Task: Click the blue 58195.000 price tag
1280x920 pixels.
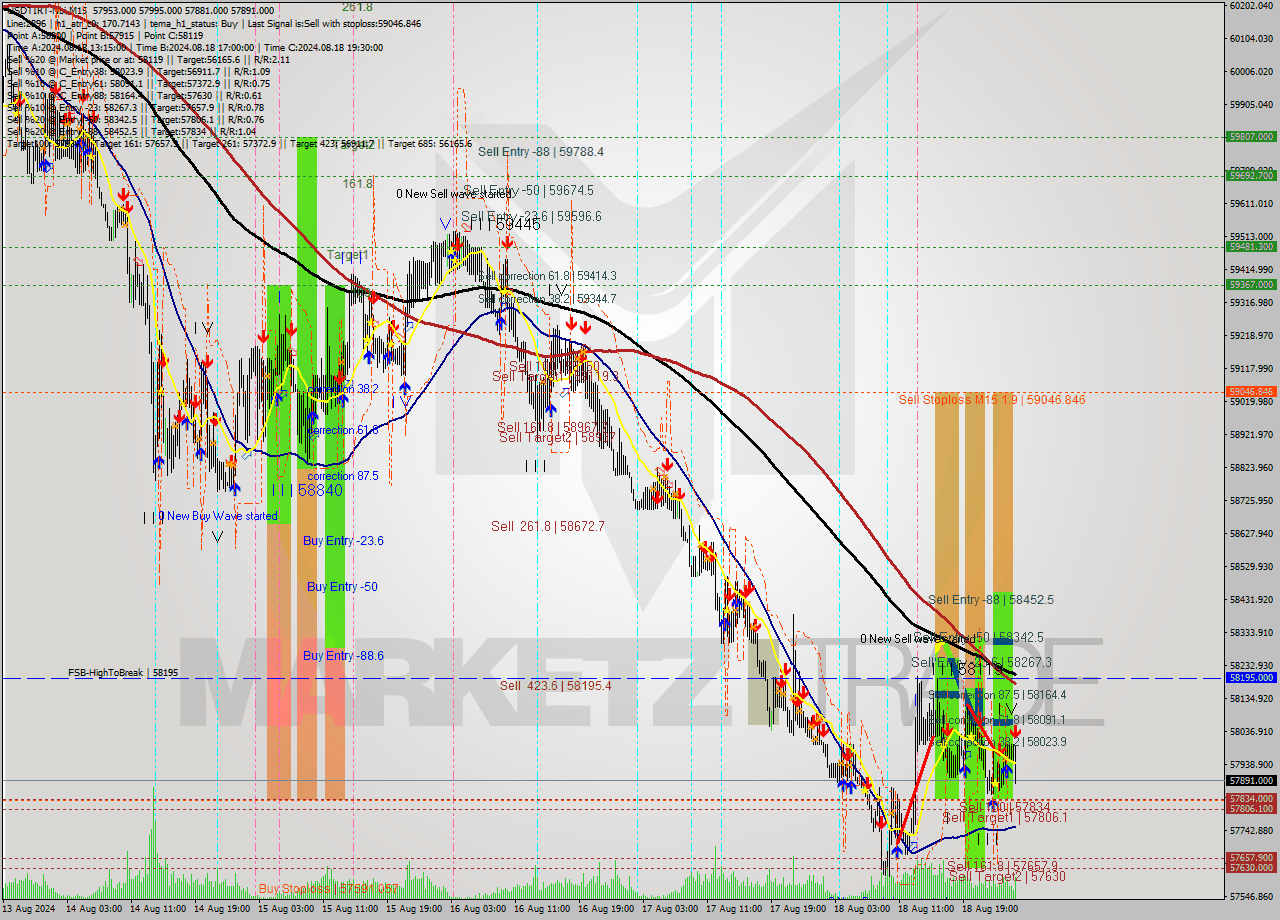Action: pyautogui.click(x=1251, y=678)
